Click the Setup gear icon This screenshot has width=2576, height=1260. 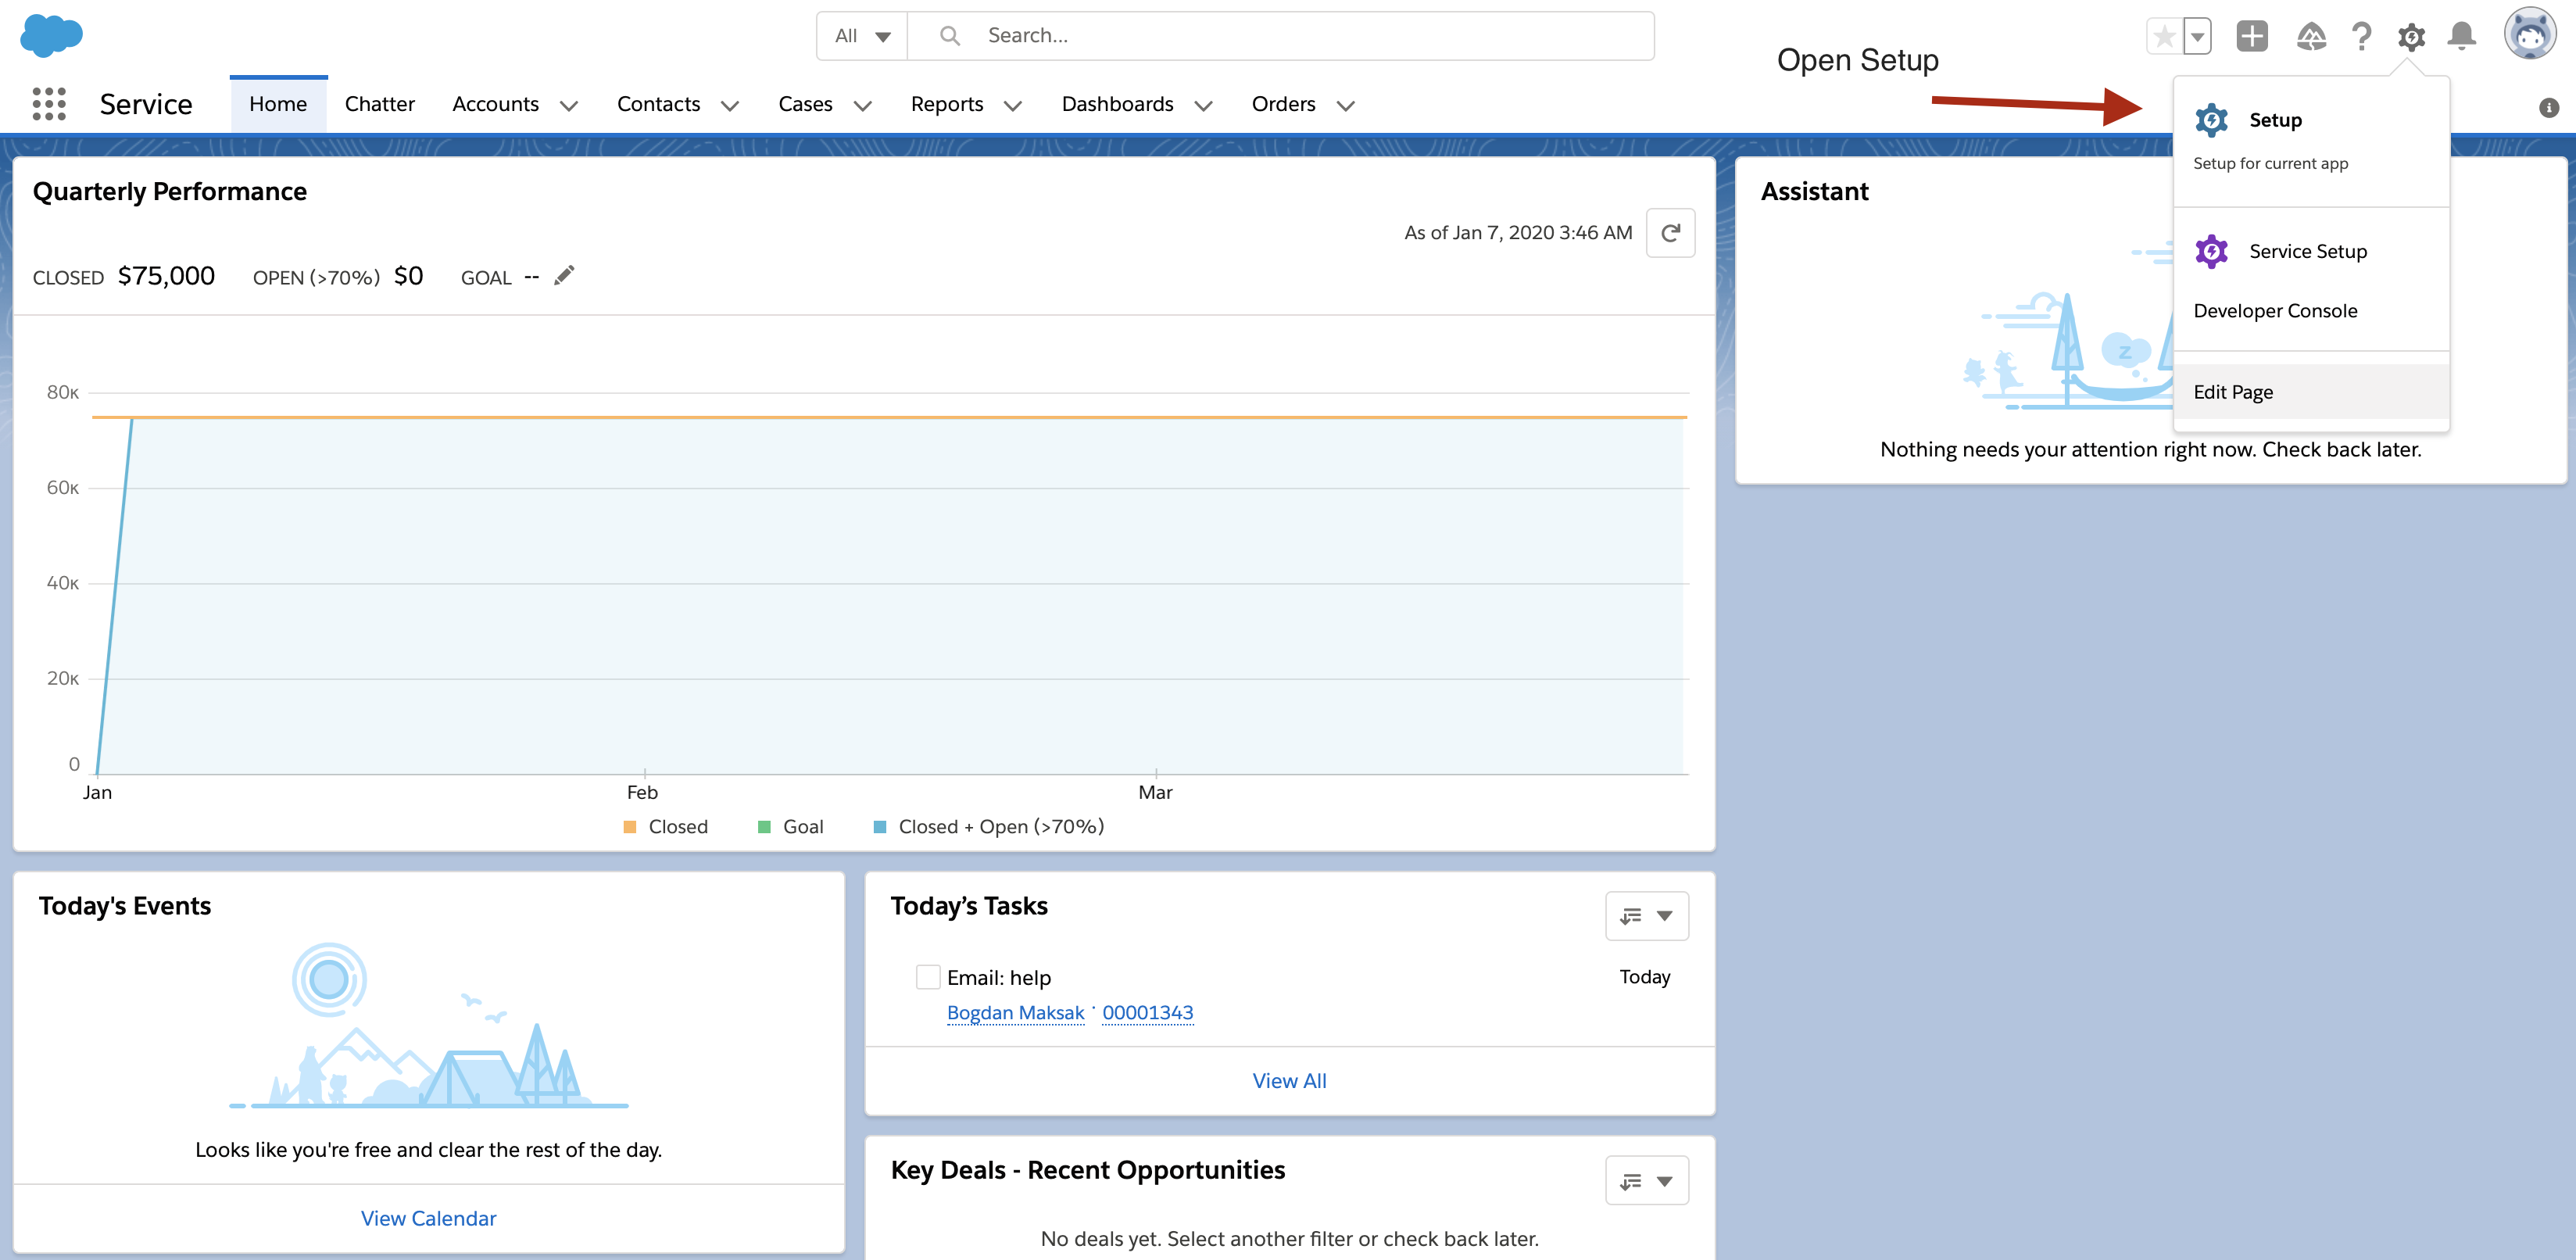tap(2411, 37)
